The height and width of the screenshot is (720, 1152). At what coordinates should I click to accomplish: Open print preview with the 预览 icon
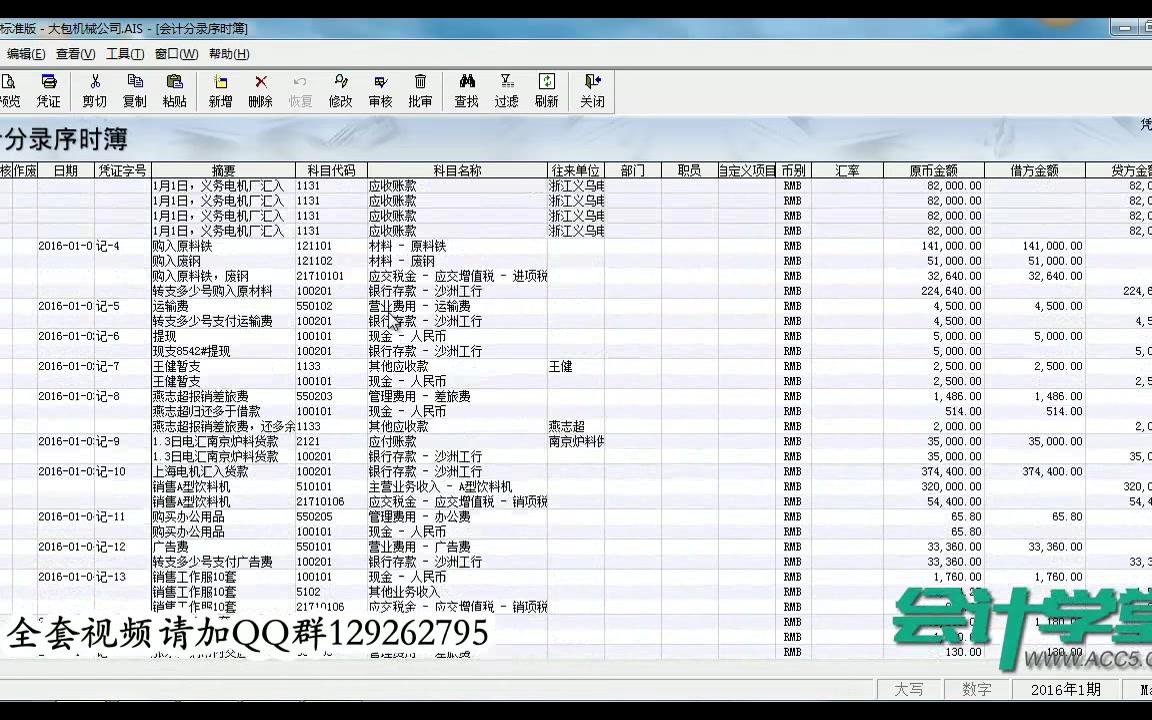coord(9,90)
